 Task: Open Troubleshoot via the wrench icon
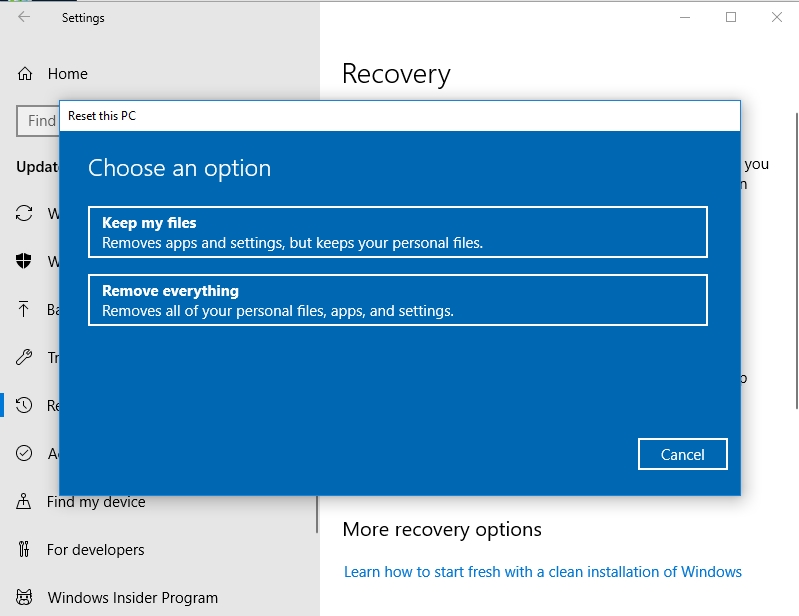(x=24, y=358)
